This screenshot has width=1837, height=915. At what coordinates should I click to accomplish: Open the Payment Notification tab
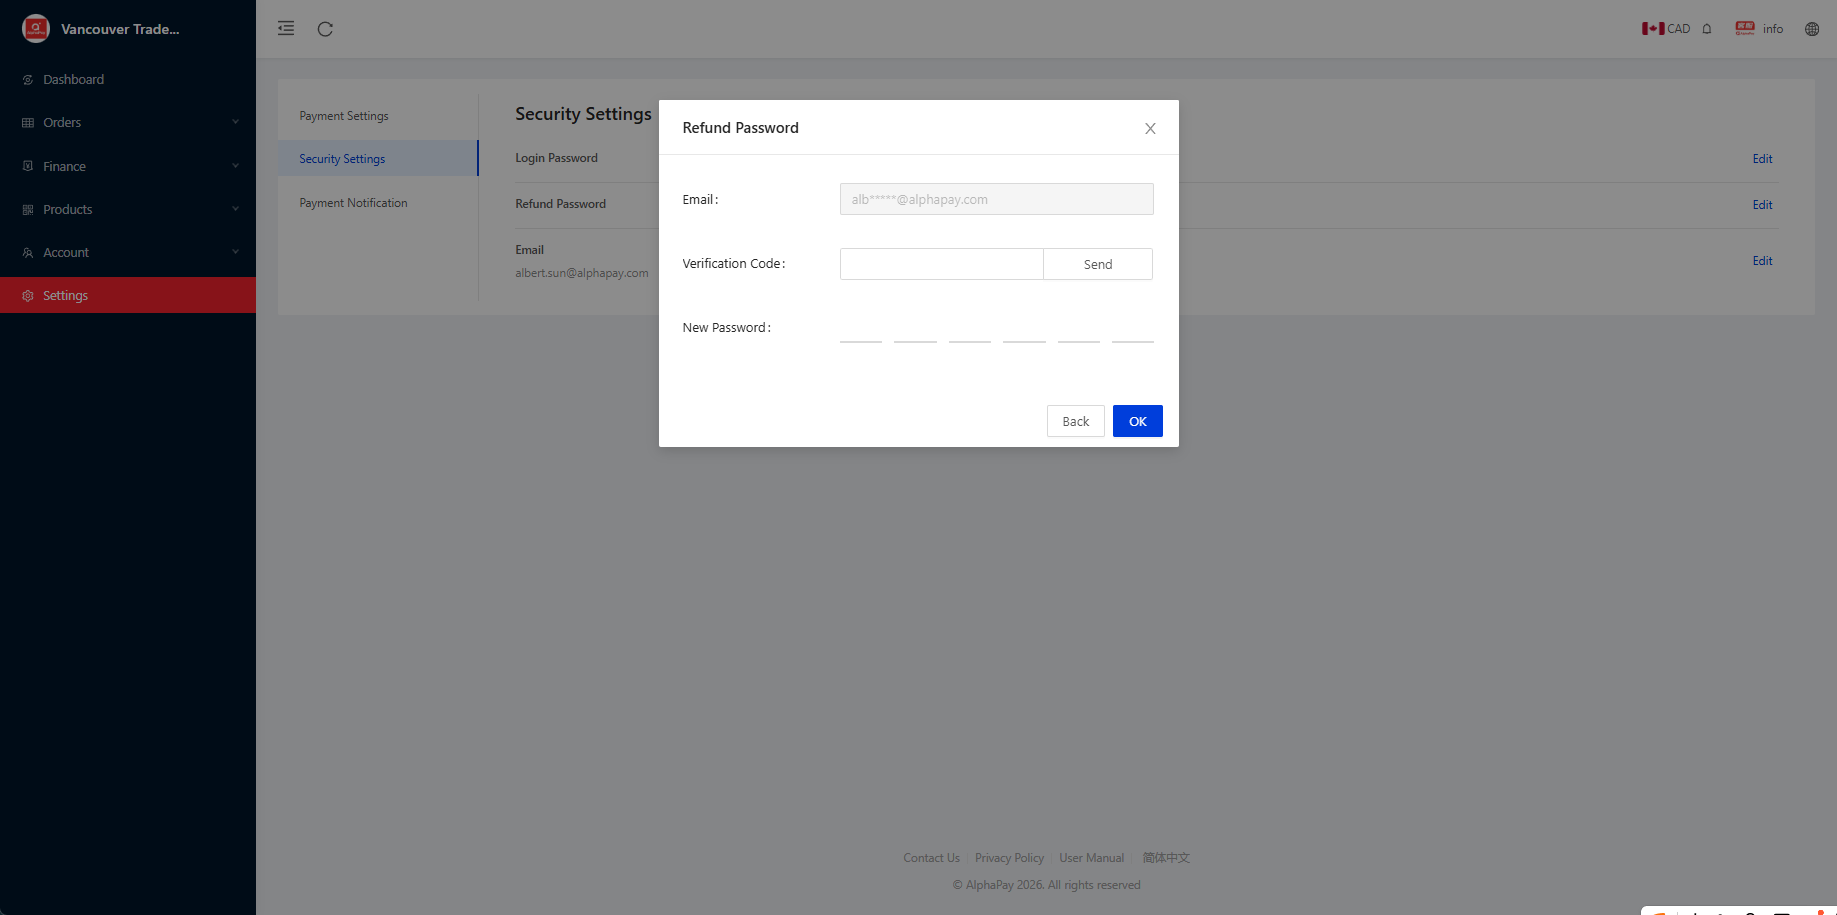353,203
